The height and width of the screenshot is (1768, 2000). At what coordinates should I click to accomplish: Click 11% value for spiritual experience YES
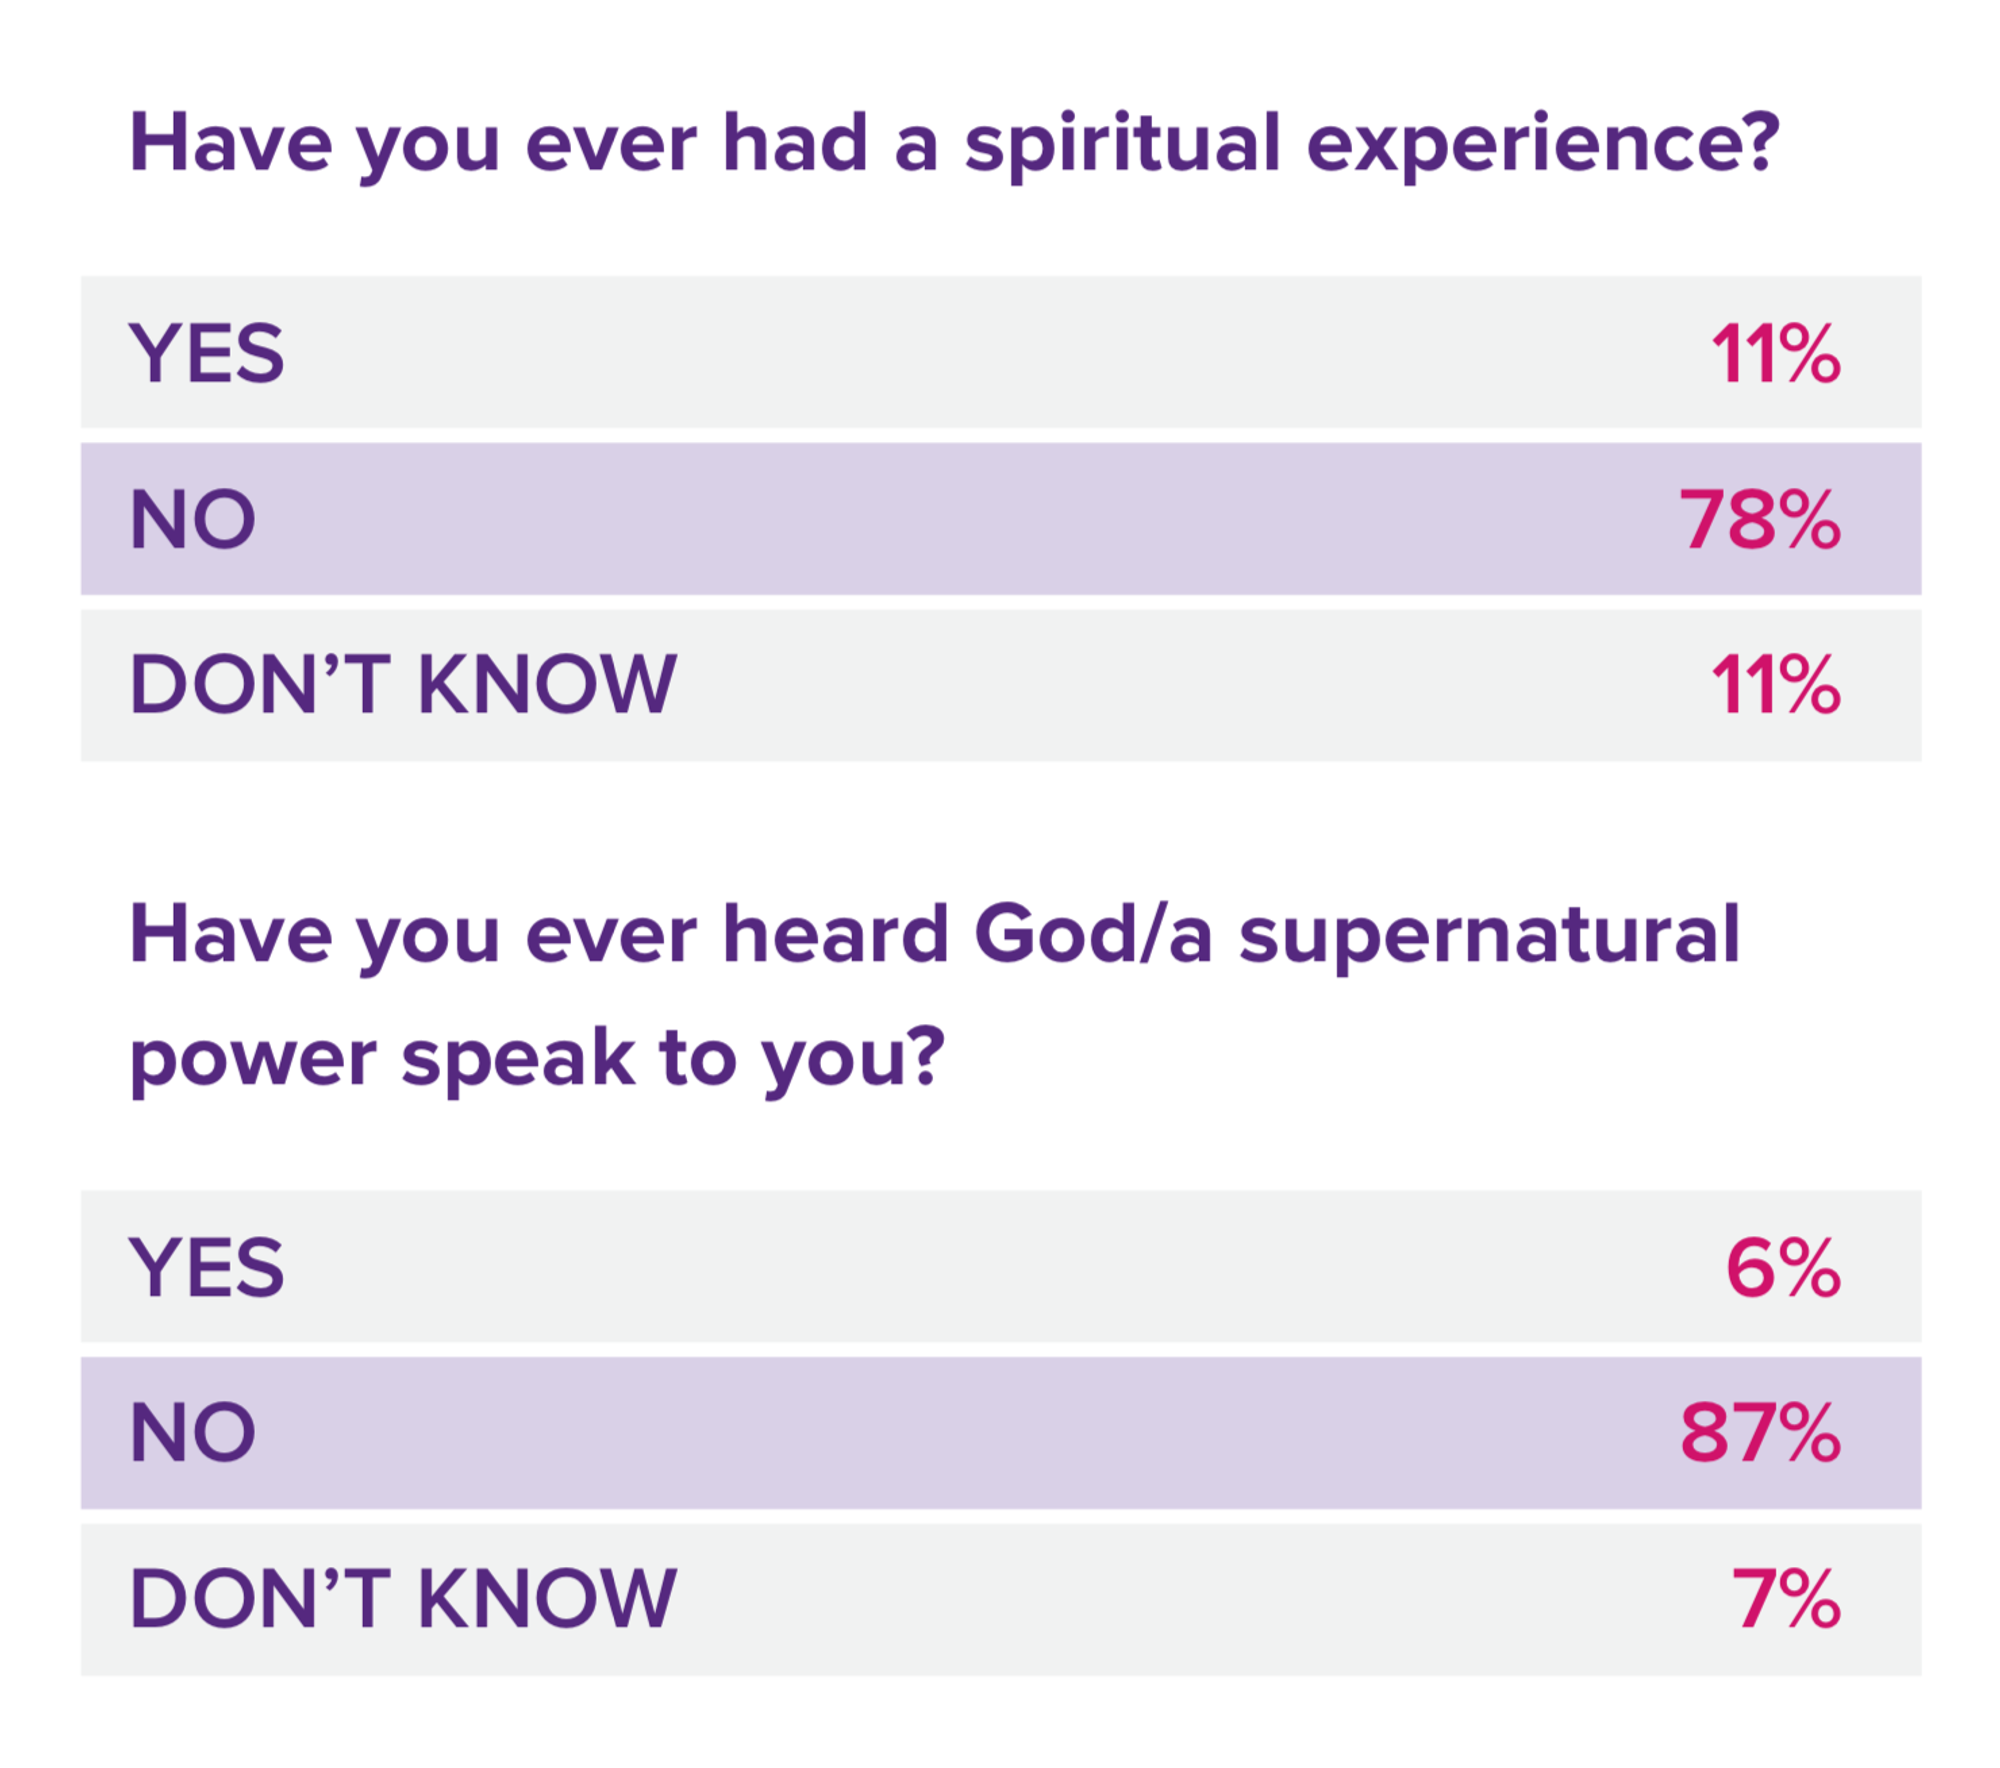coord(1775,353)
